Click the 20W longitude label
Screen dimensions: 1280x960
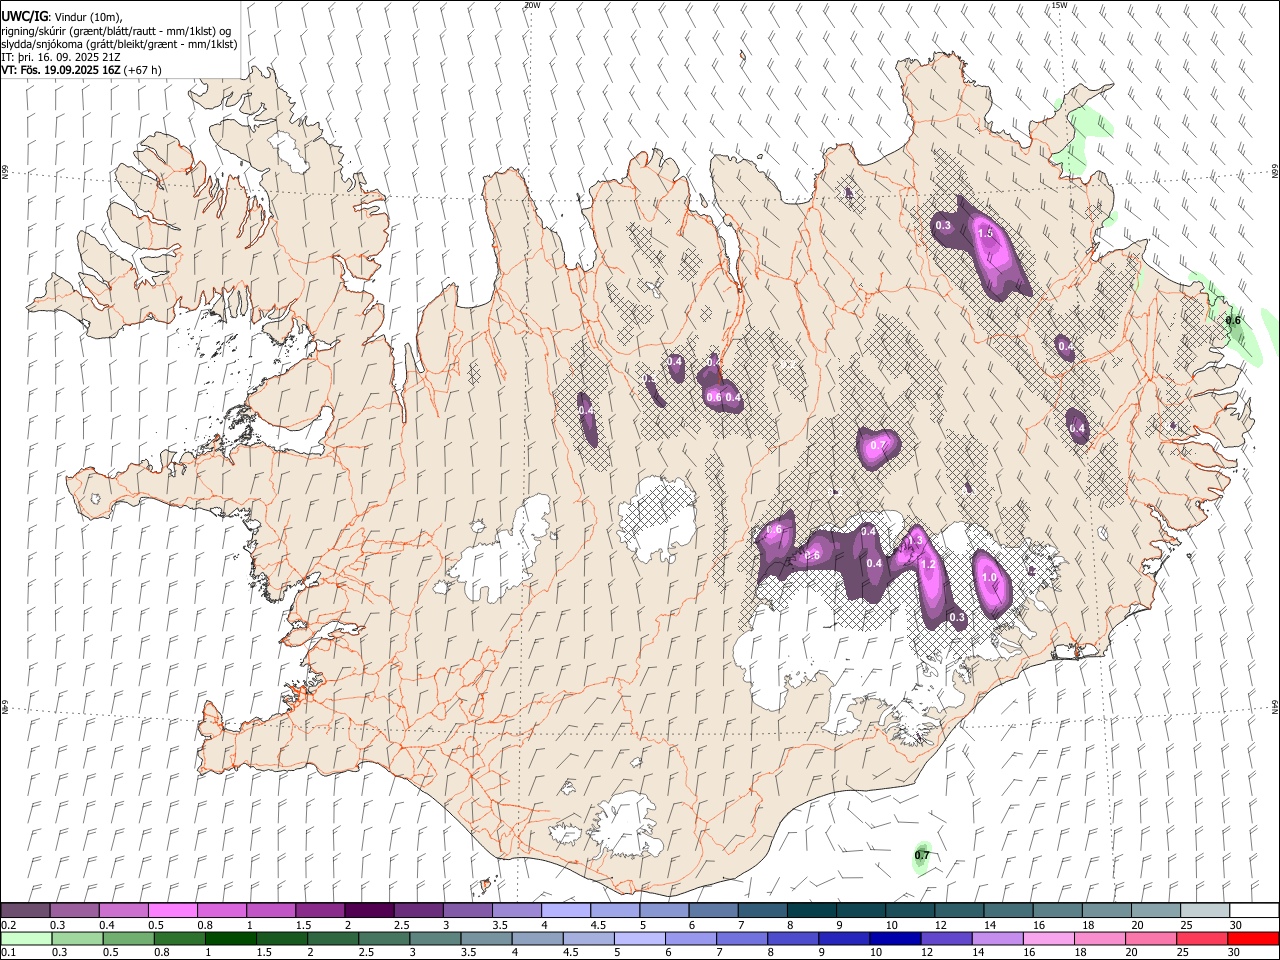click(532, 4)
